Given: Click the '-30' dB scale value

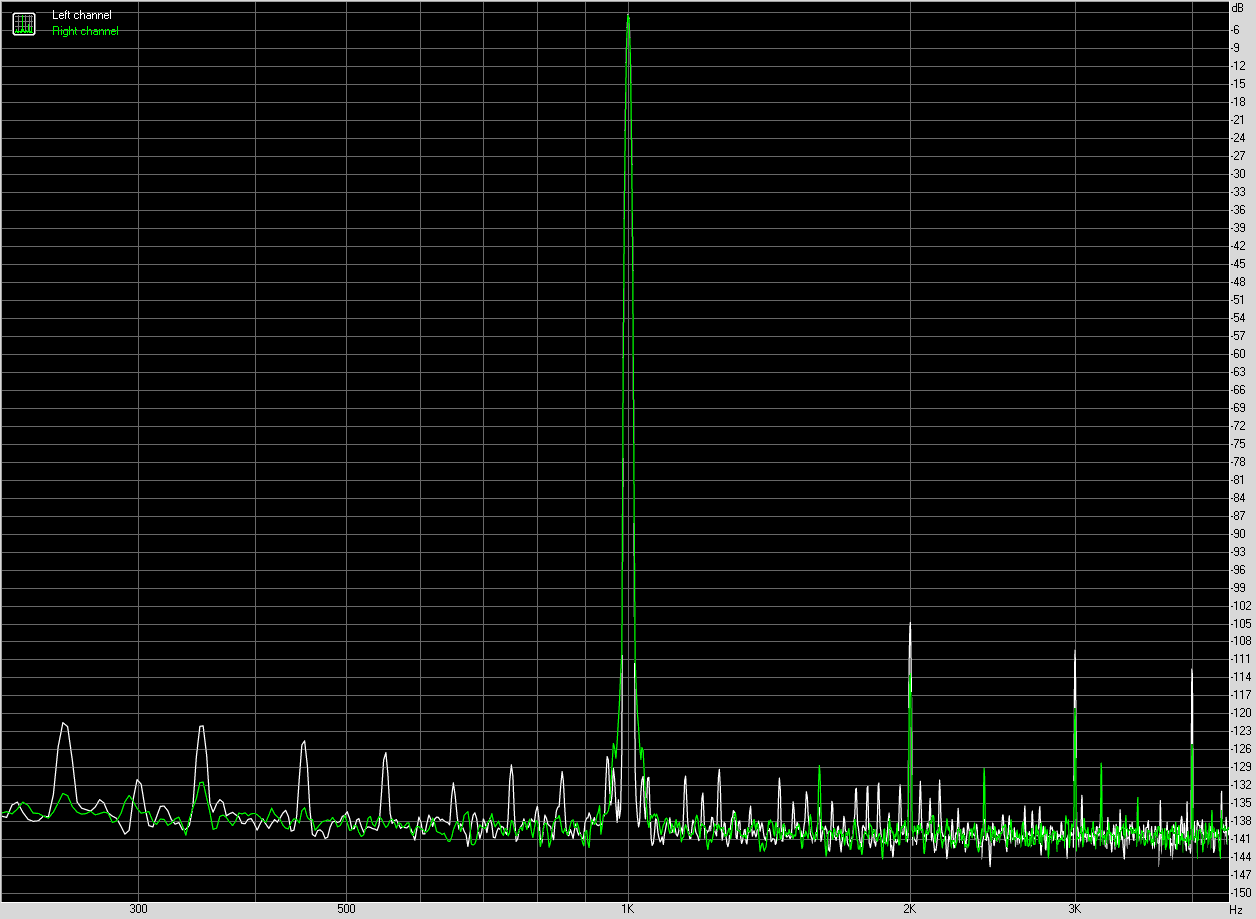Looking at the screenshot, I should click(1239, 173).
